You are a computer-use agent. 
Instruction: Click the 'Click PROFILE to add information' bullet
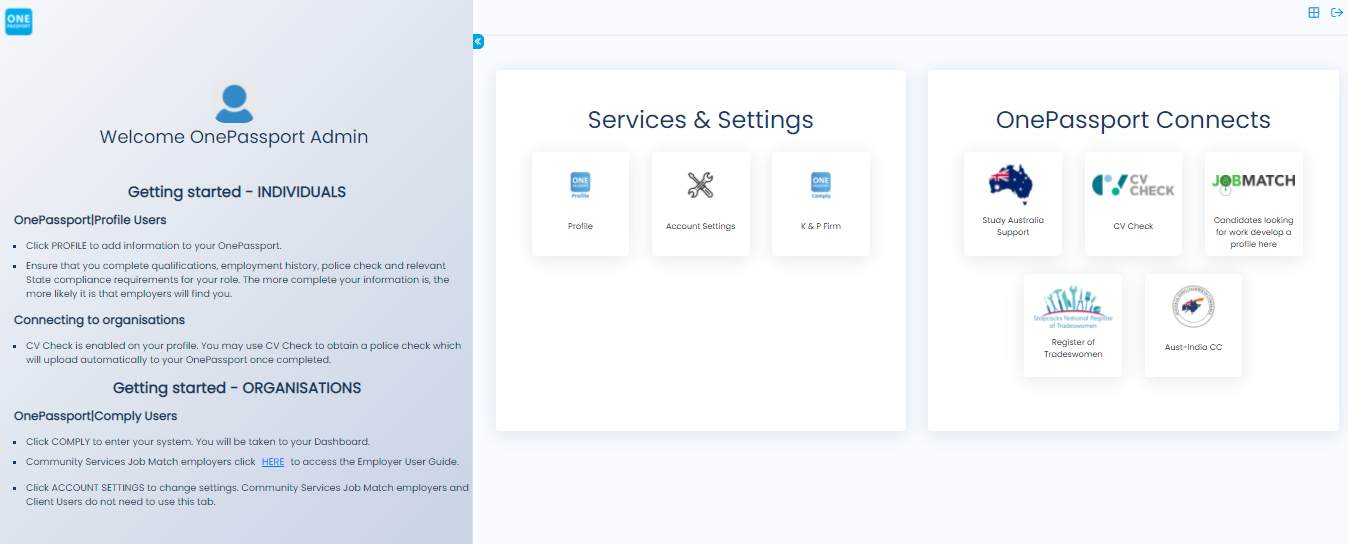pyautogui.click(x=154, y=245)
